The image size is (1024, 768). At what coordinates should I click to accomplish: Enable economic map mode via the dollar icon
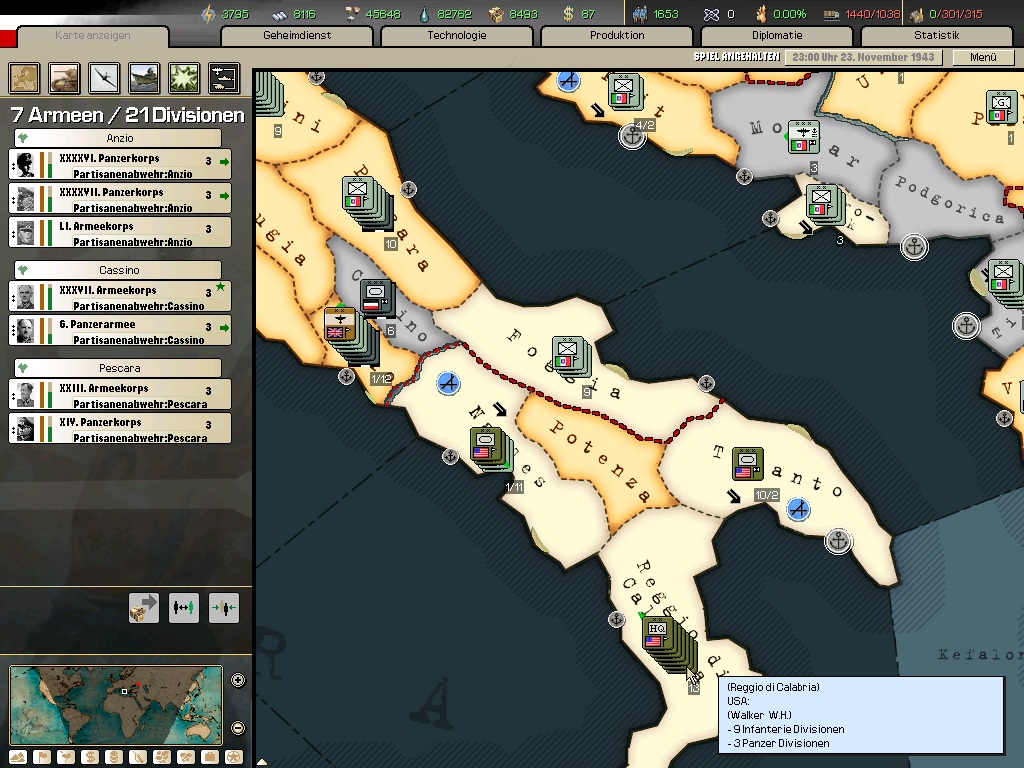90,758
